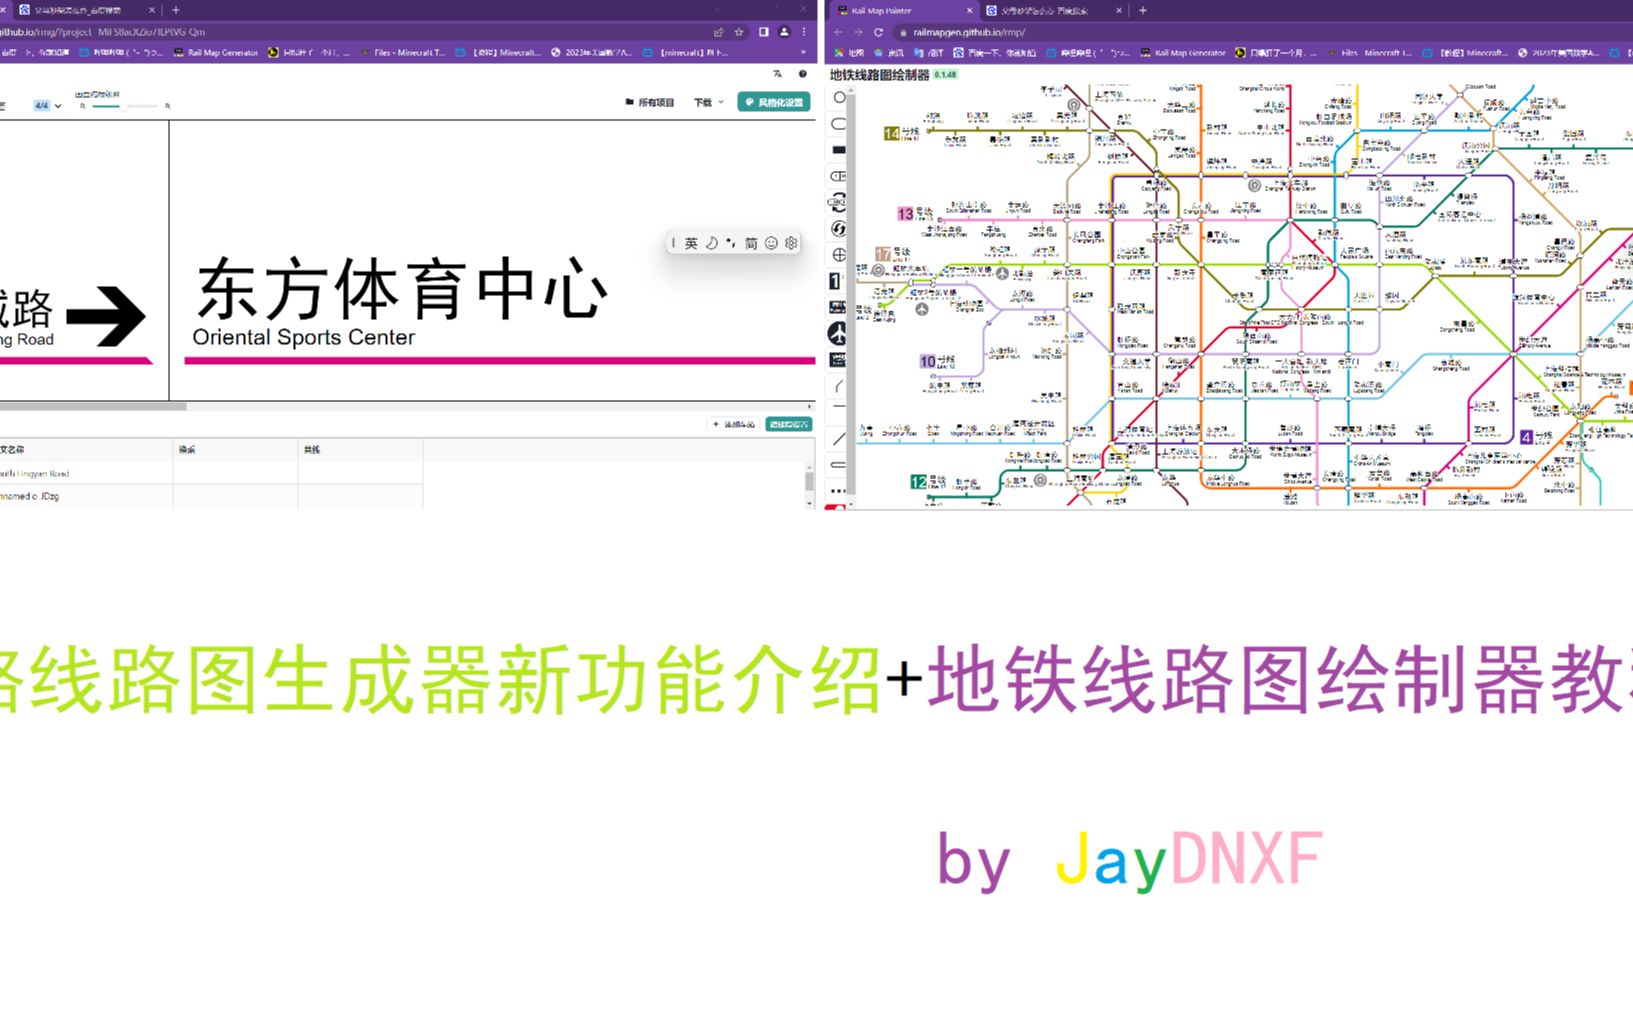Click the zoom-out magnifier left of the slider

click(82, 106)
